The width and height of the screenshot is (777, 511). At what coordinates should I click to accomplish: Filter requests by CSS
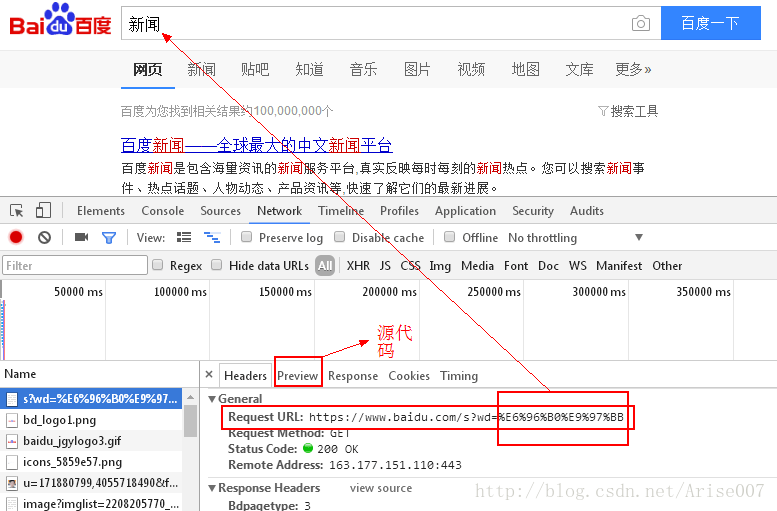[410, 266]
